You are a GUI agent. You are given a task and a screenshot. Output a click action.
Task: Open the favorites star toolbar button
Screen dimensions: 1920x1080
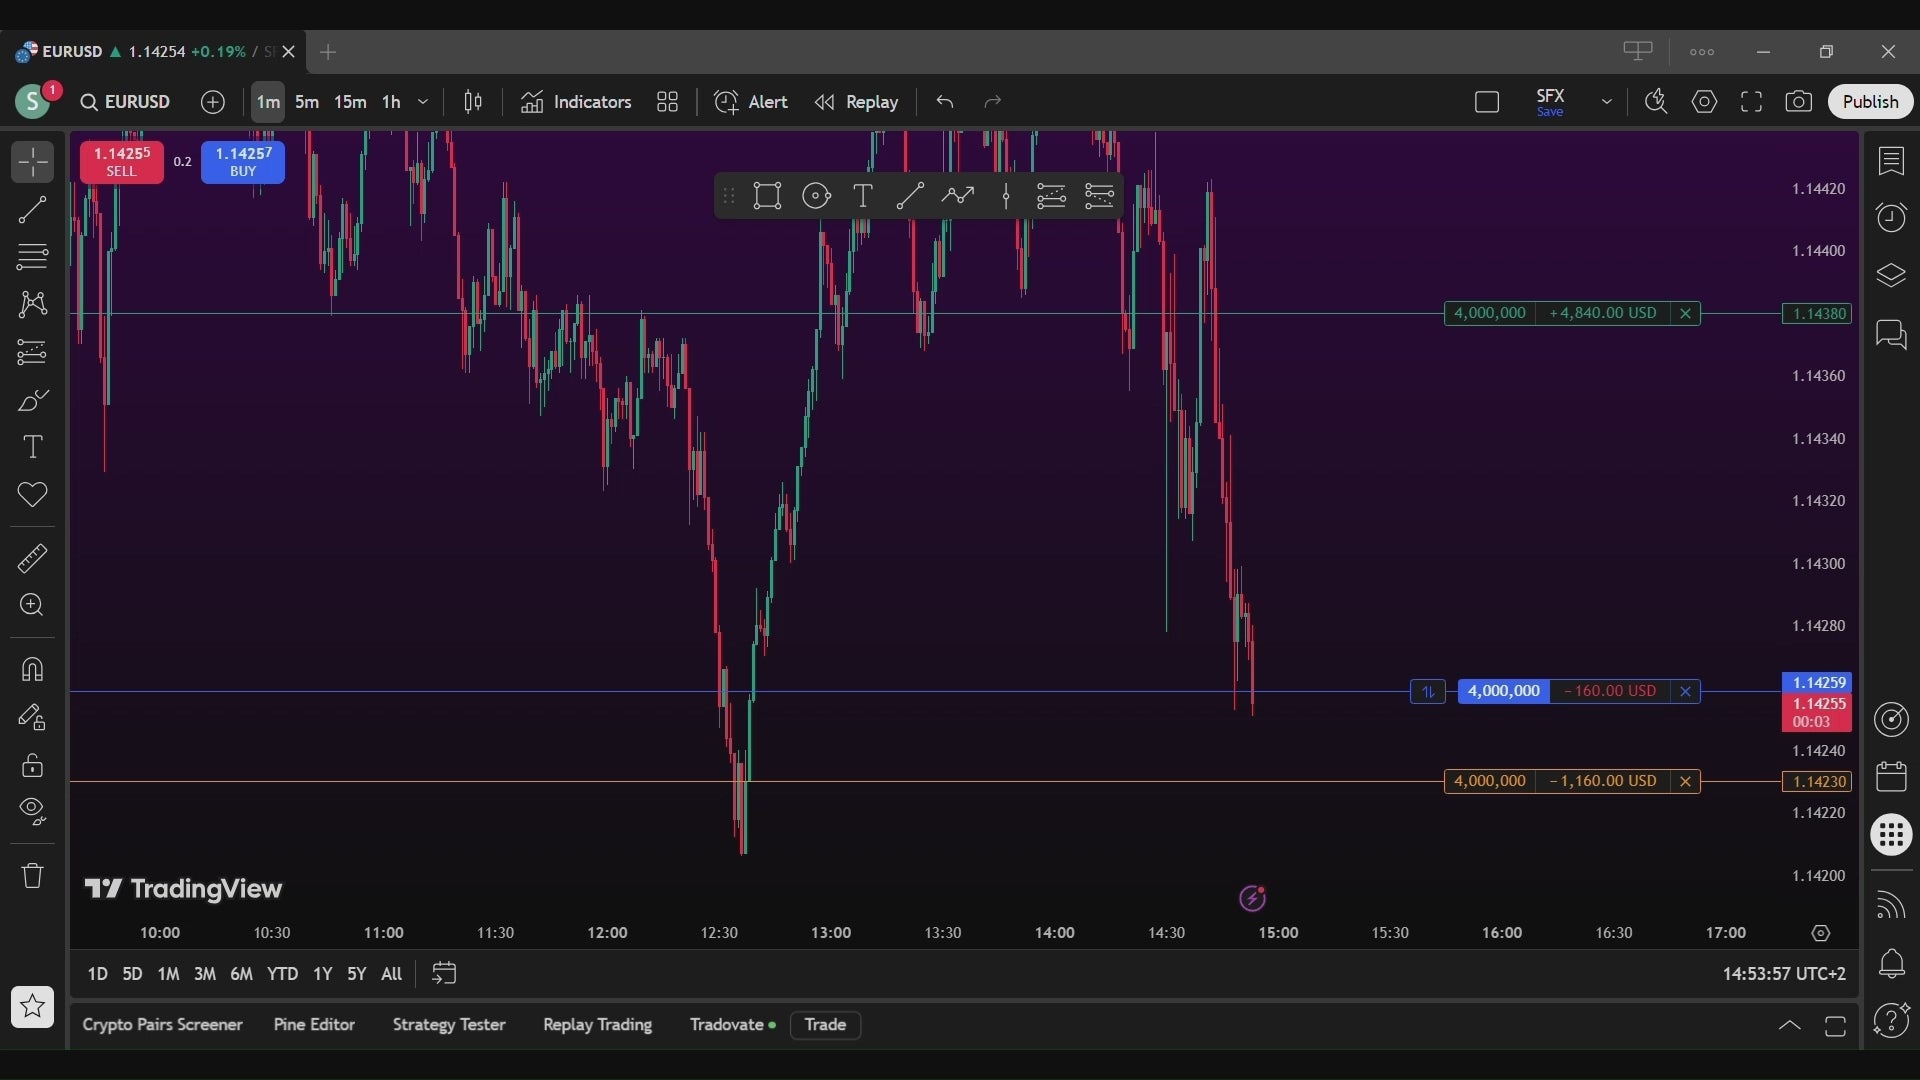pos(32,1007)
